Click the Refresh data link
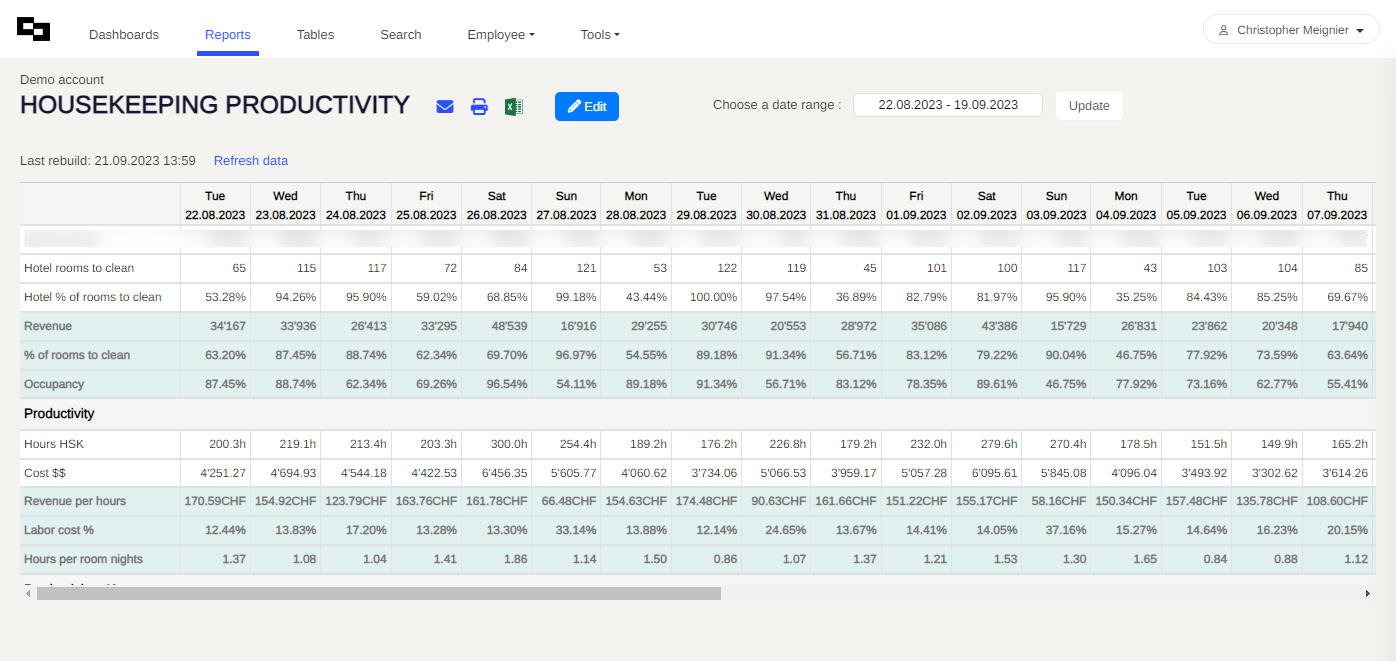Viewport: 1396px width, 661px height. (250, 161)
